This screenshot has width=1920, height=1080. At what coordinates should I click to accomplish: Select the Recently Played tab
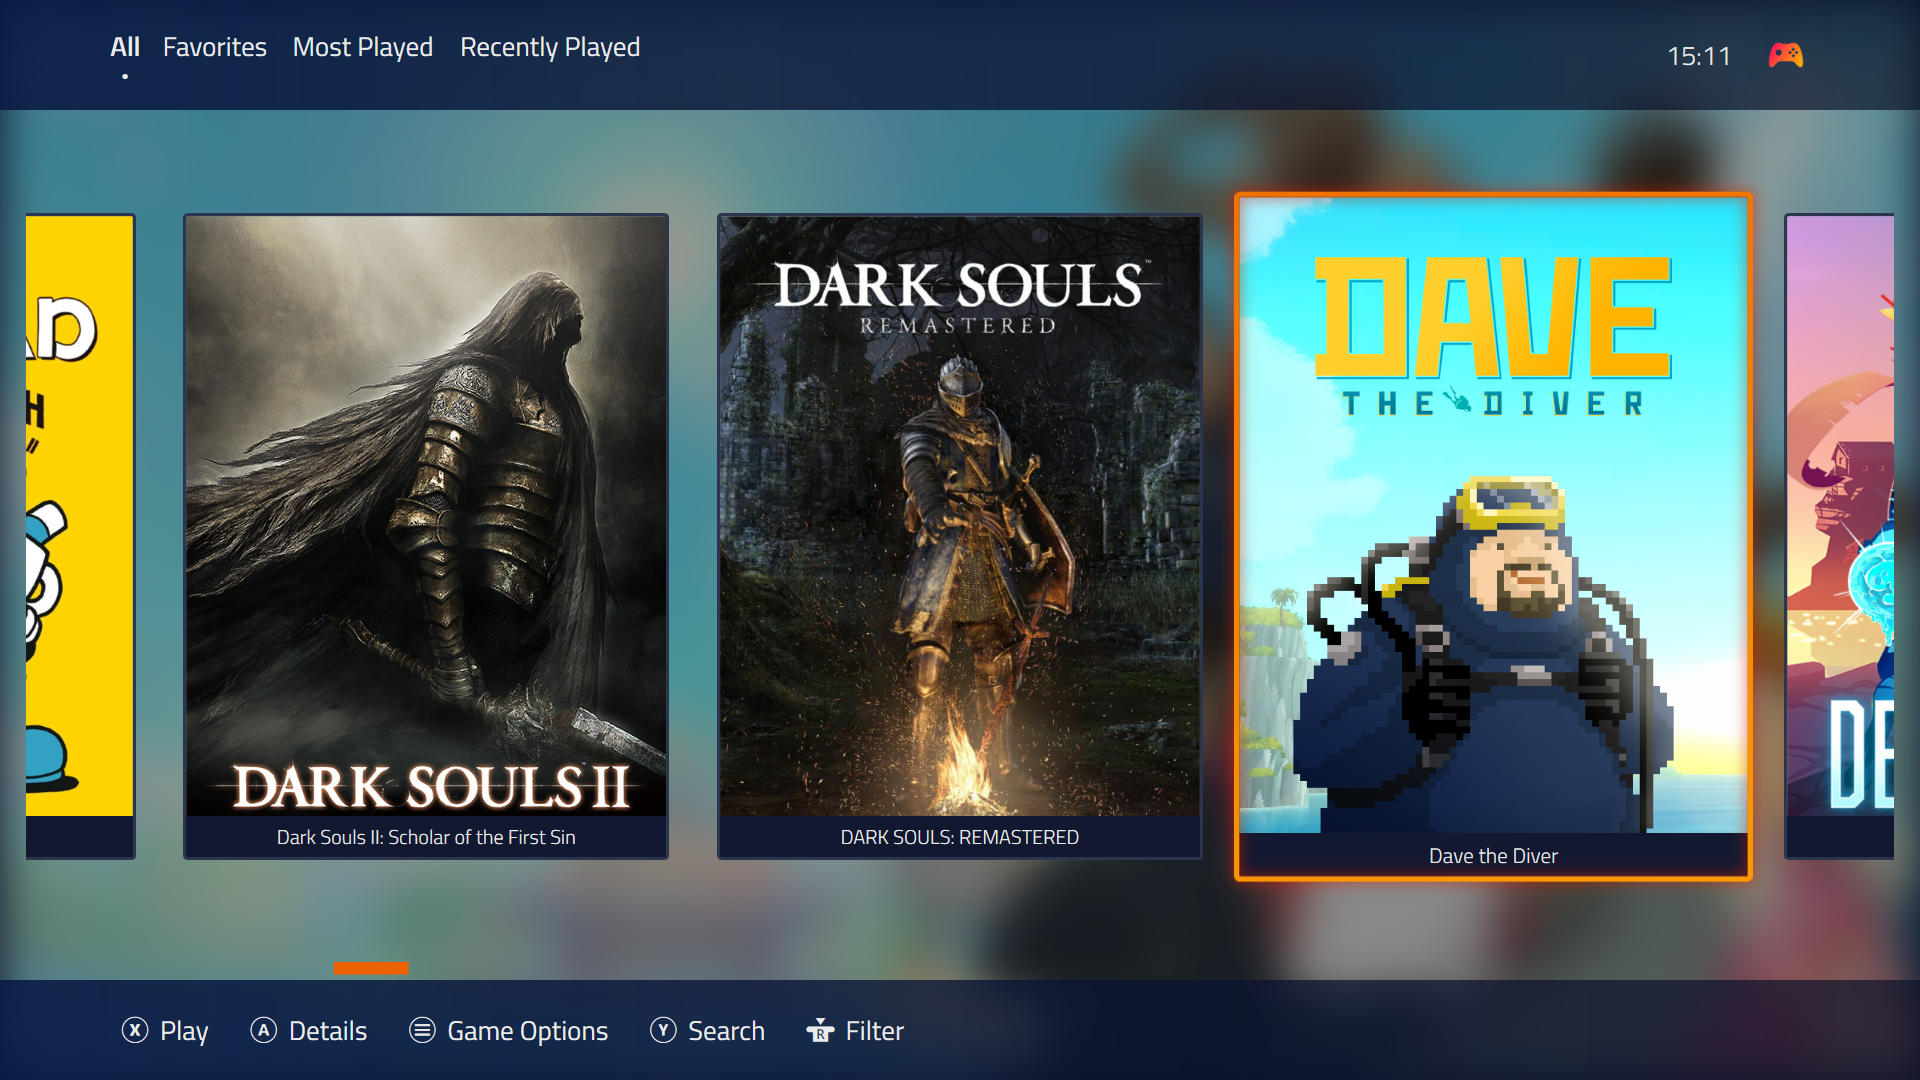tap(550, 47)
